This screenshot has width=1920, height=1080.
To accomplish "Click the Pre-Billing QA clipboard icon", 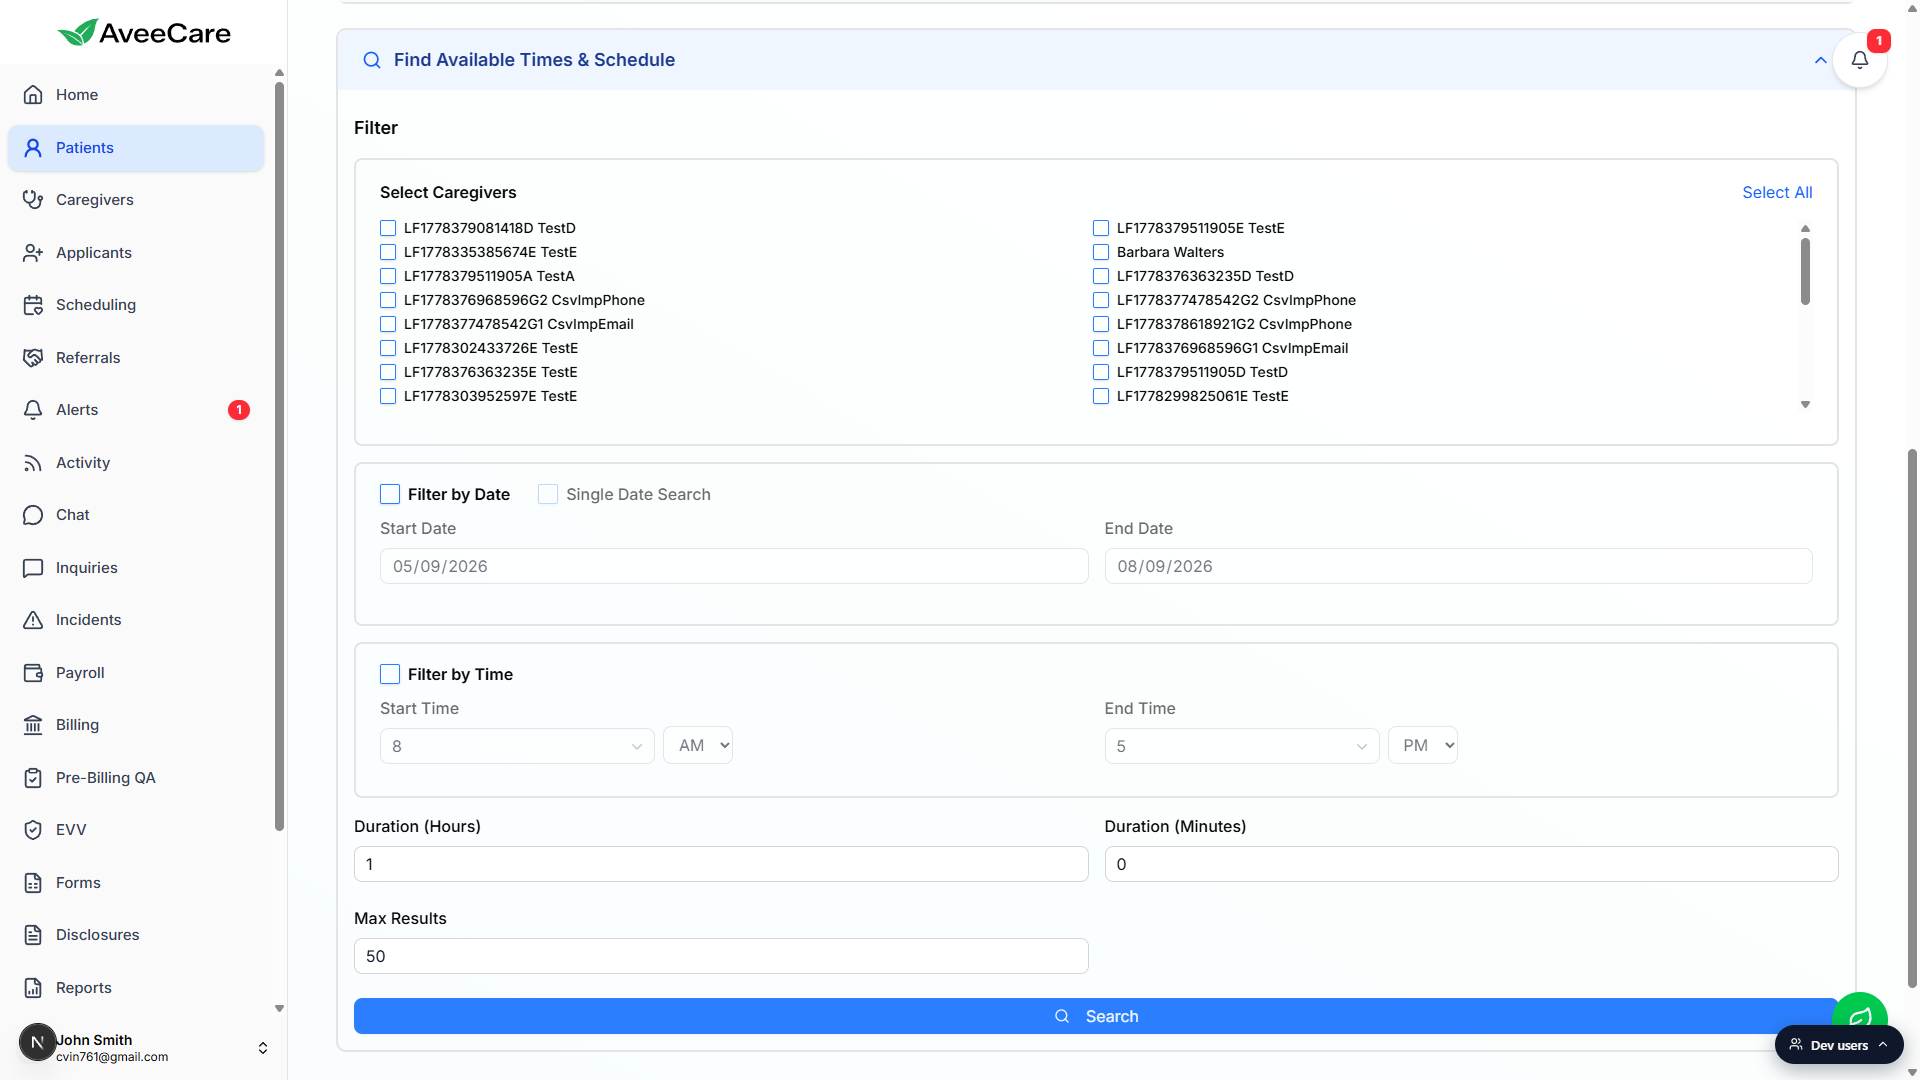I will coord(33,778).
